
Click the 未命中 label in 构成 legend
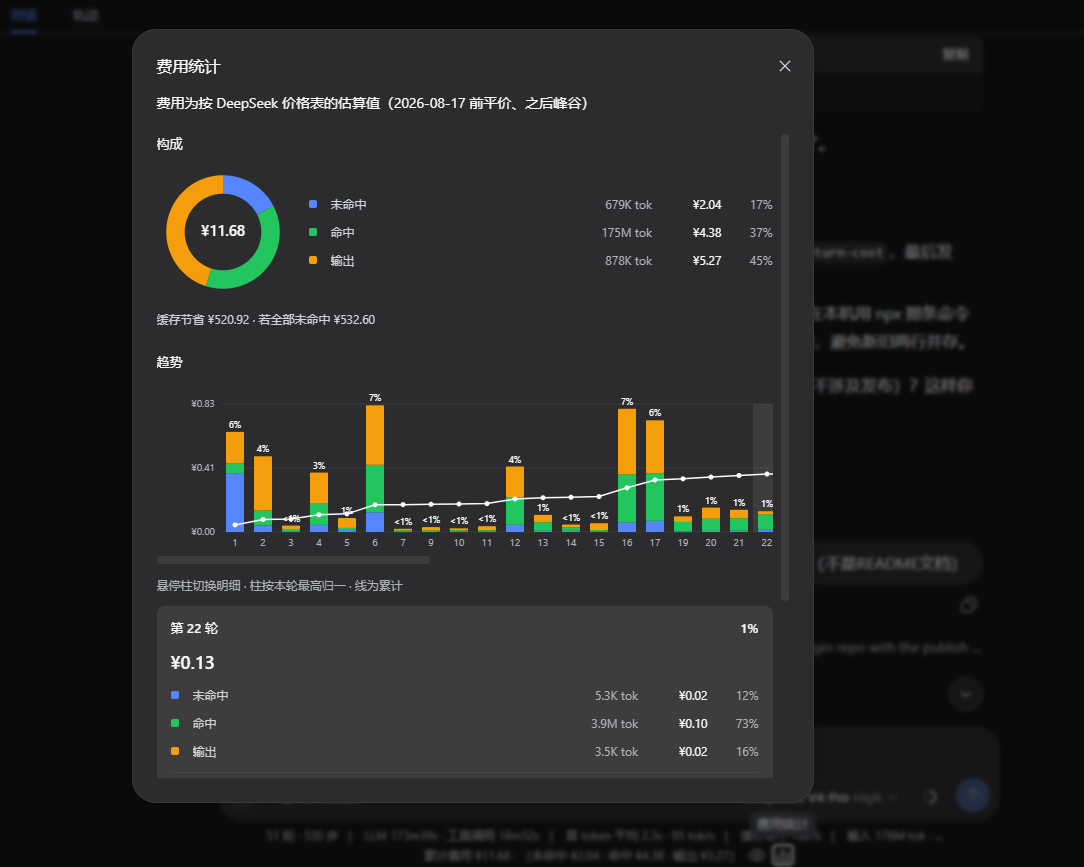pyautogui.click(x=348, y=205)
